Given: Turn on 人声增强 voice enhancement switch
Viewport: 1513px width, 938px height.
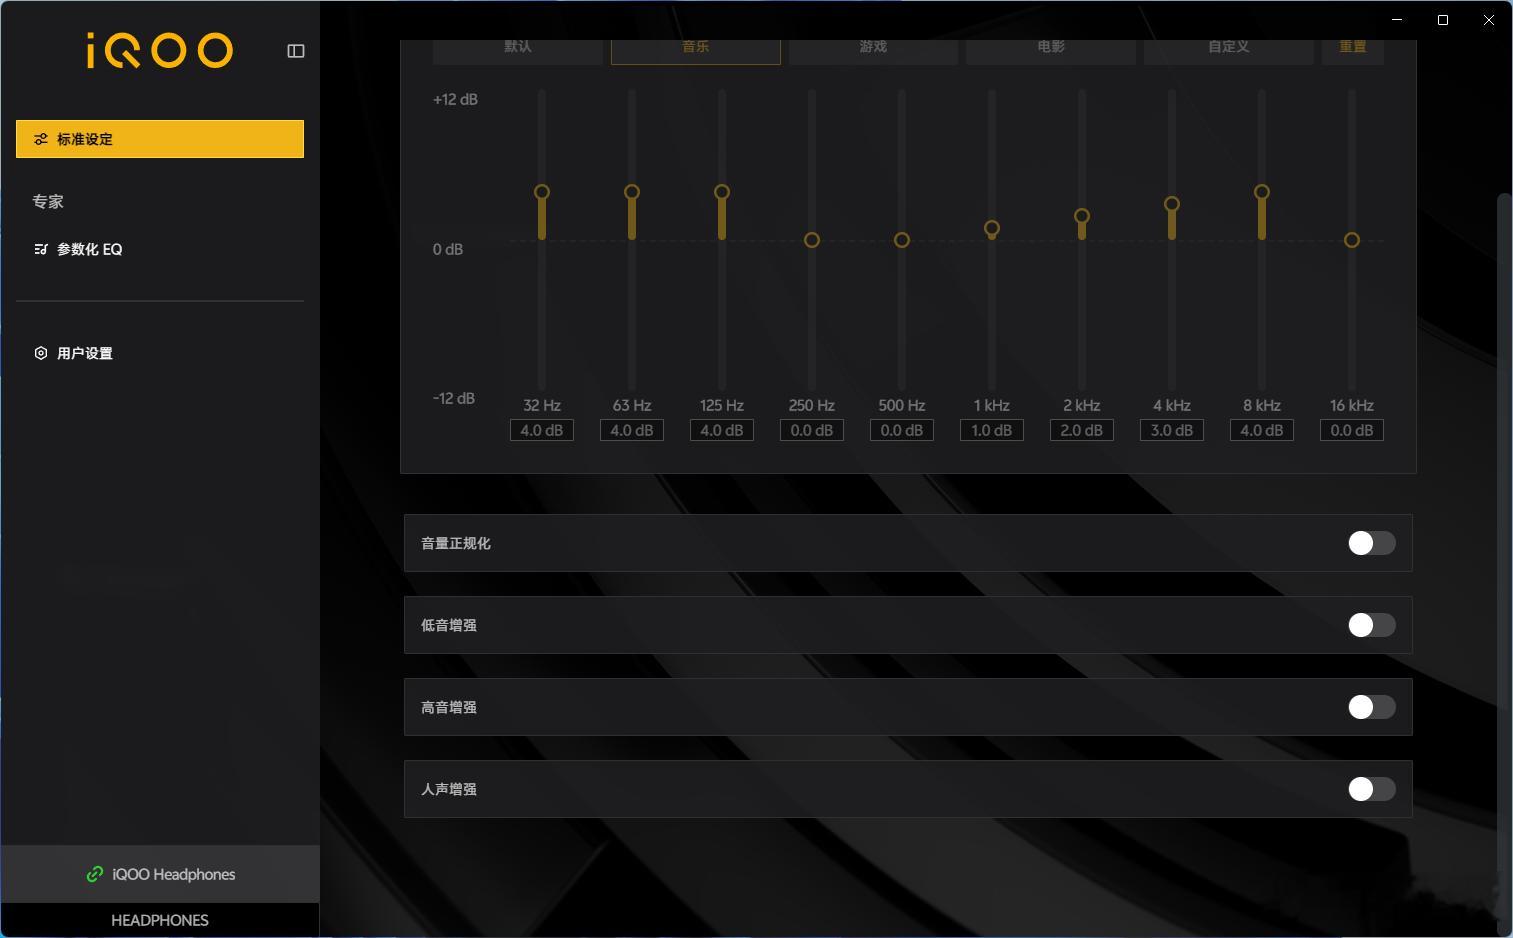Looking at the screenshot, I should [1372, 789].
